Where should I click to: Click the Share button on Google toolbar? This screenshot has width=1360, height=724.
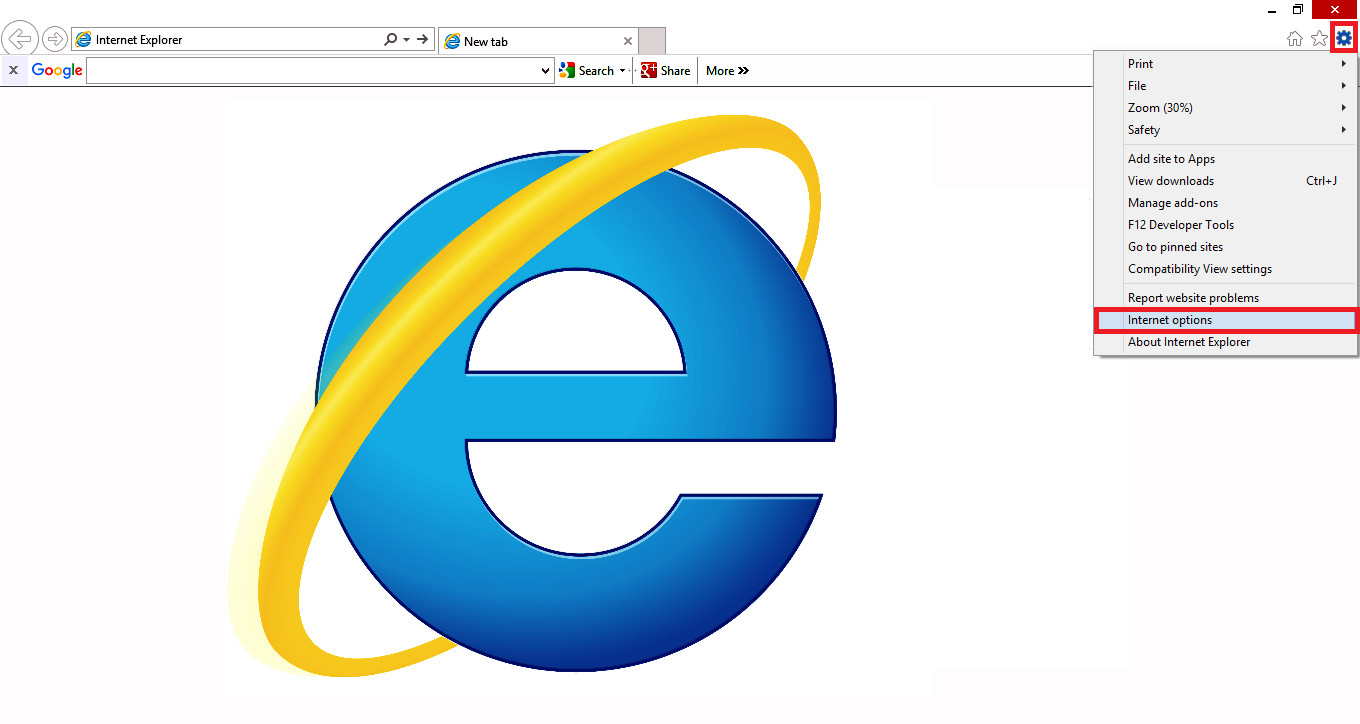[666, 71]
